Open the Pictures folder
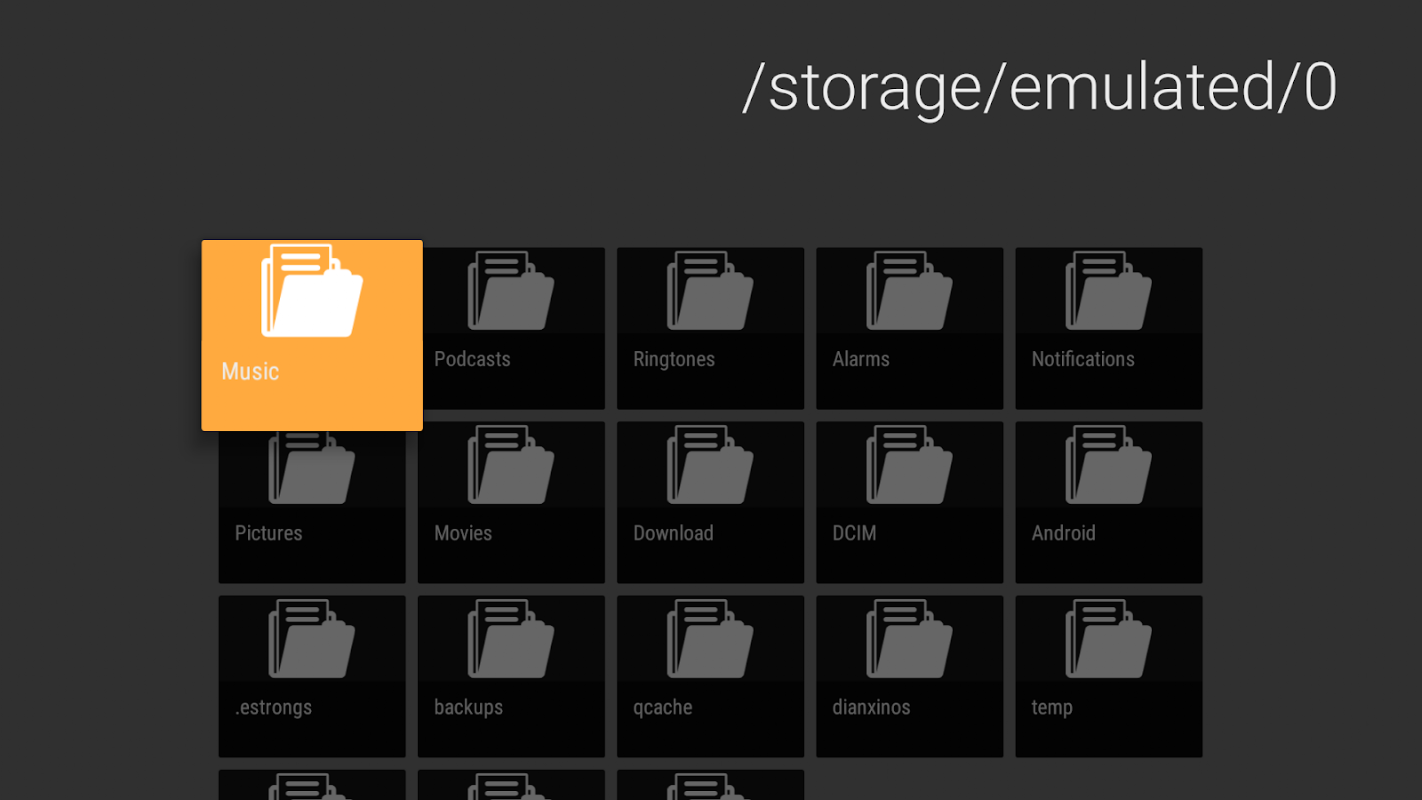 click(312, 502)
